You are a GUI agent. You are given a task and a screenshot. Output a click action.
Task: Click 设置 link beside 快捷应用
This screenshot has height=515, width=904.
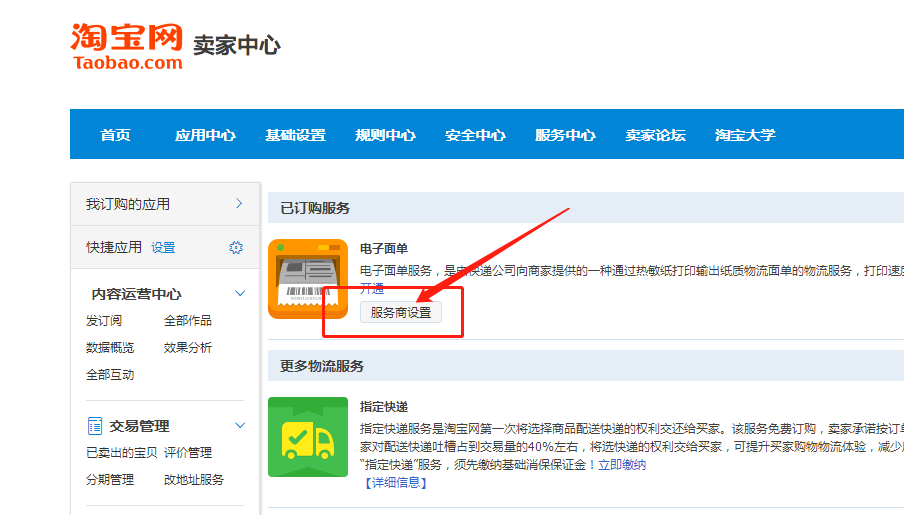coord(163,247)
